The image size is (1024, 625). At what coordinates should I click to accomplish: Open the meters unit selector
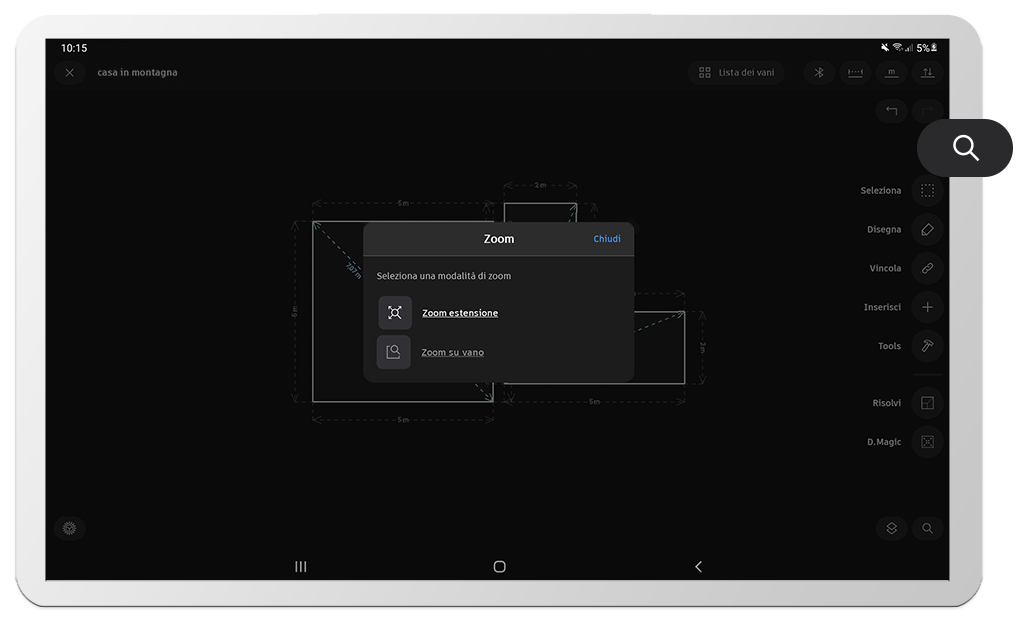point(891,72)
